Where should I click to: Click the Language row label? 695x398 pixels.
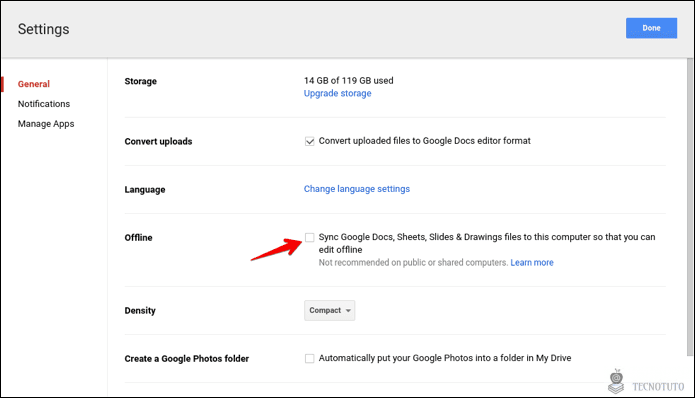click(x=145, y=190)
